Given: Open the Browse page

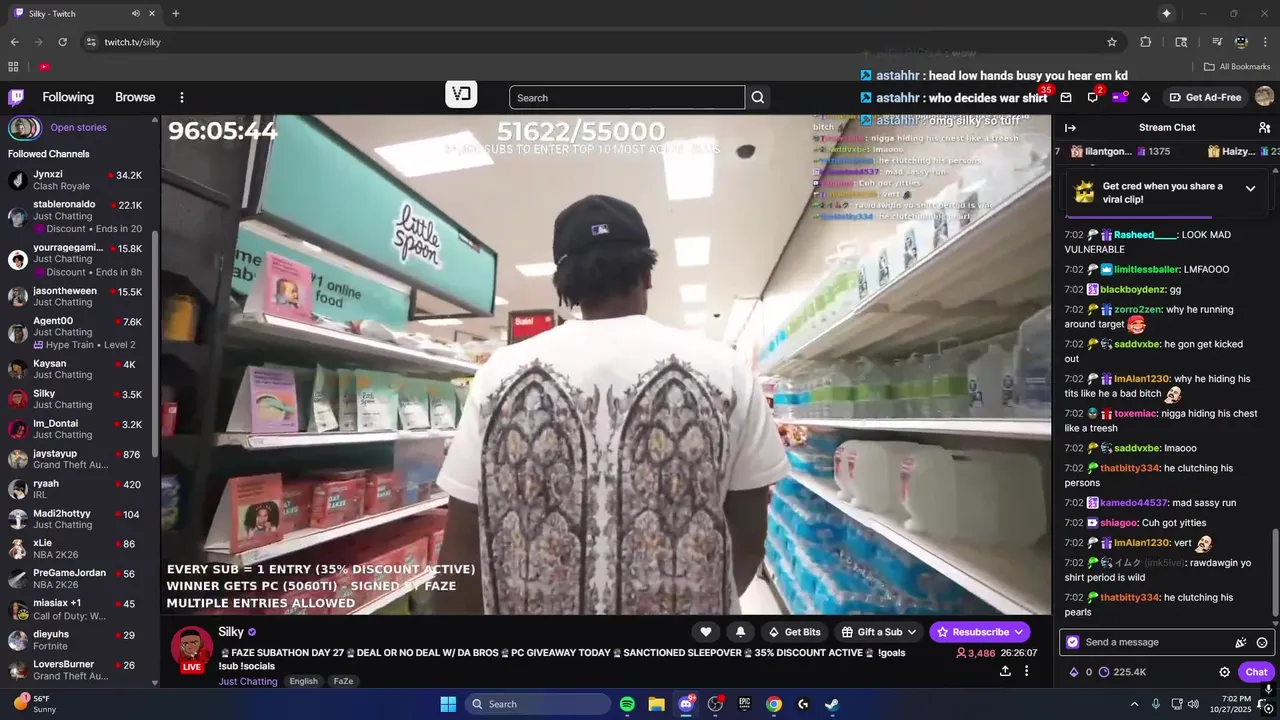Looking at the screenshot, I should point(135,97).
